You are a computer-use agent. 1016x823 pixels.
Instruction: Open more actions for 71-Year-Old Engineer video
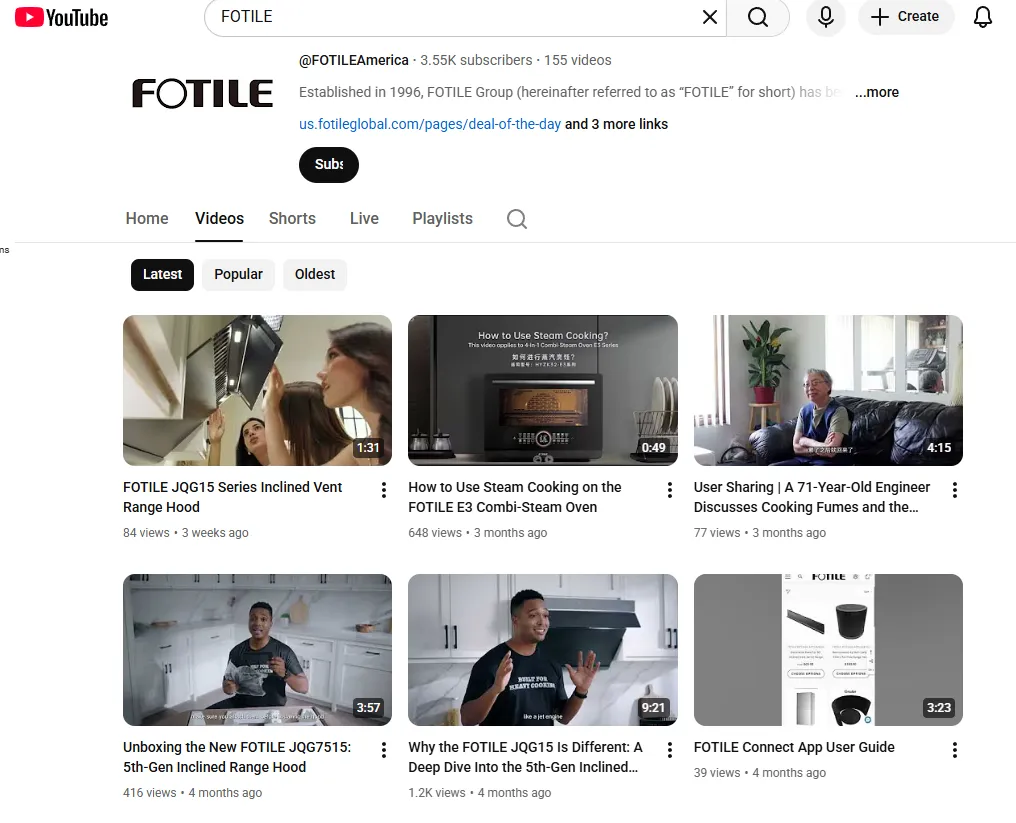954,490
